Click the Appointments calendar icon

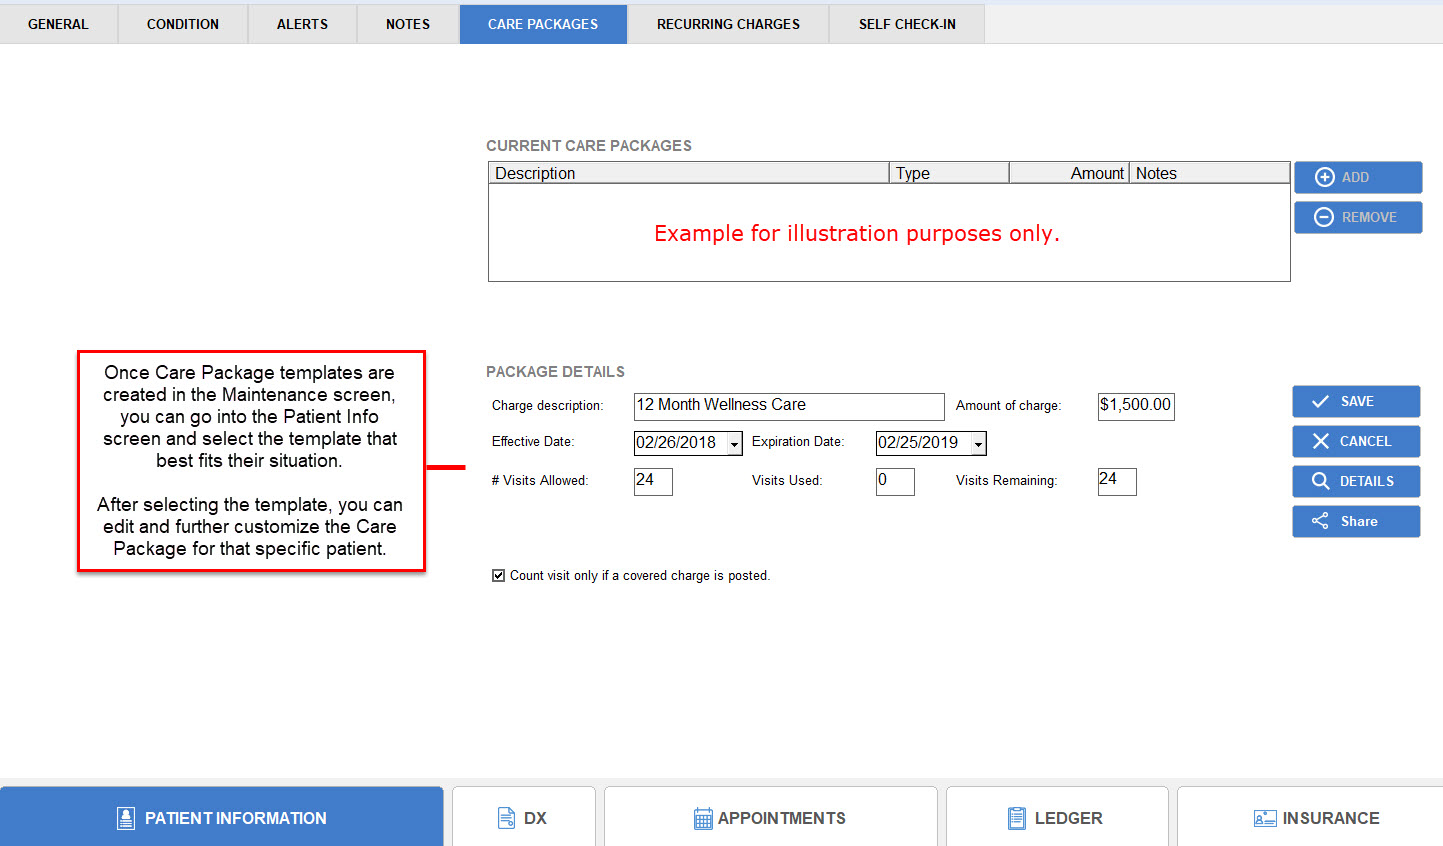point(703,818)
